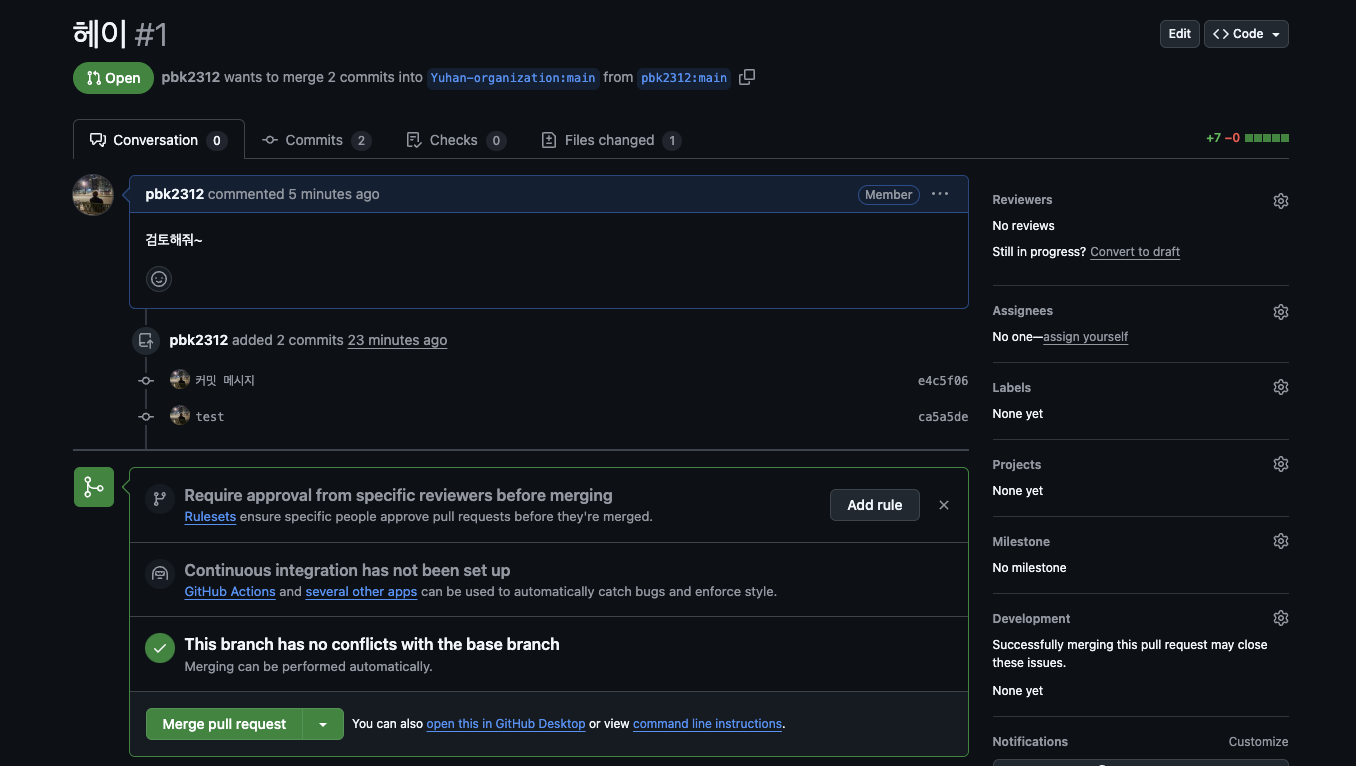Open Reviewers gear settings

[x=1281, y=201]
